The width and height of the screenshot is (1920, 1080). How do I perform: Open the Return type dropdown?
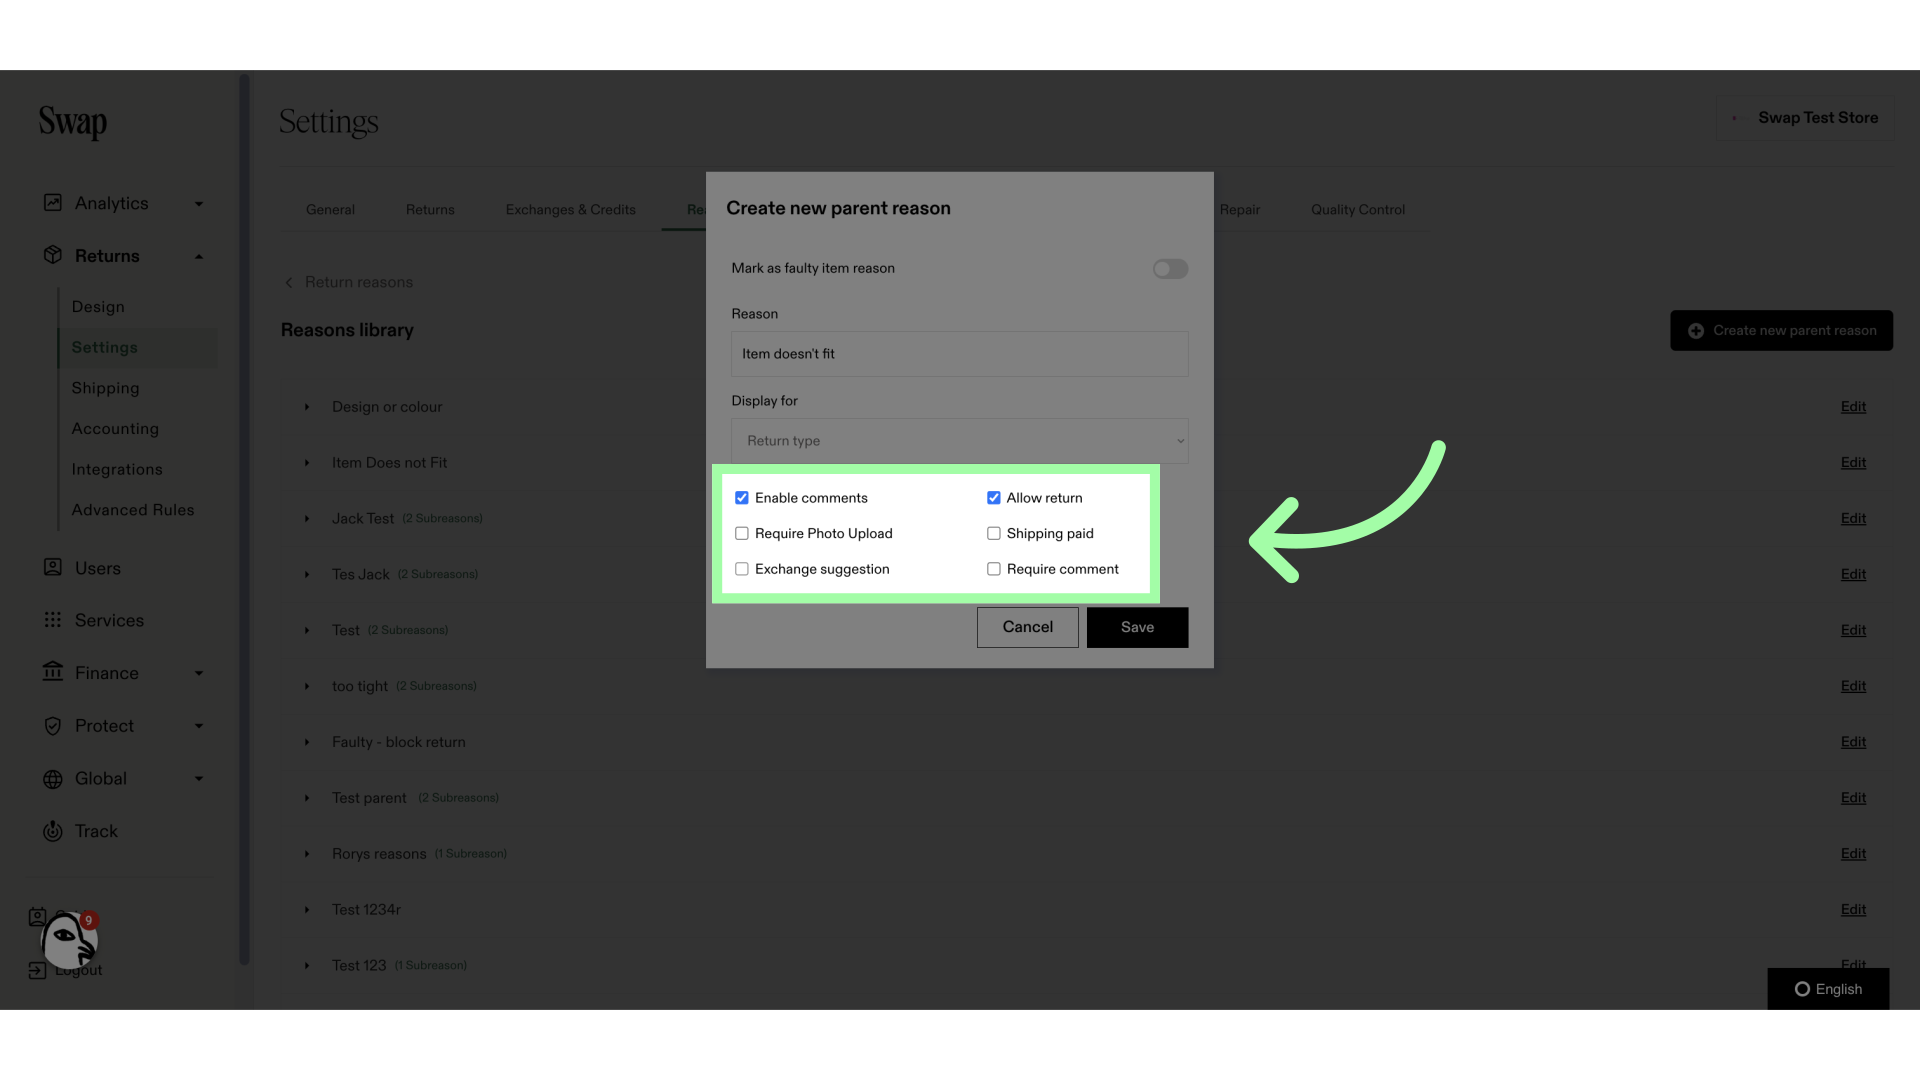point(960,441)
